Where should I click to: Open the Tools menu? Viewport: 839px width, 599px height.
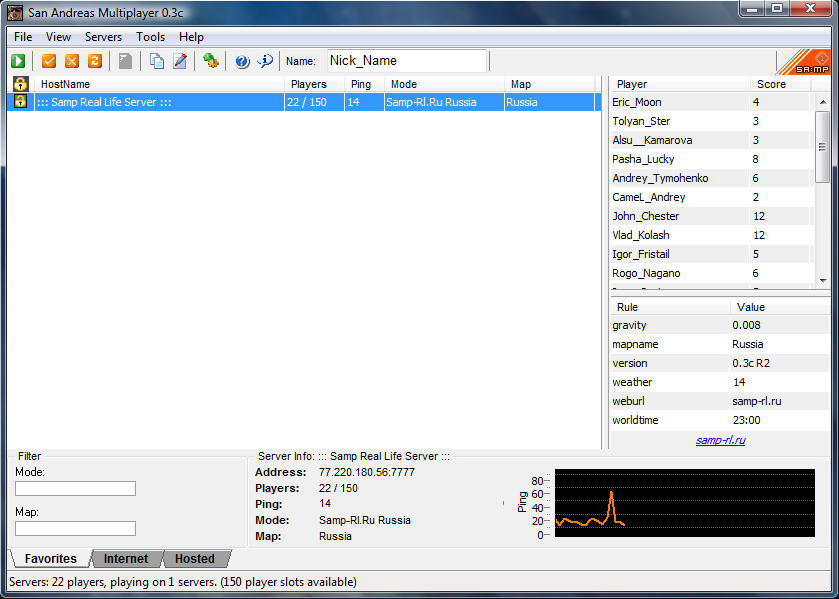pos(150,37)
